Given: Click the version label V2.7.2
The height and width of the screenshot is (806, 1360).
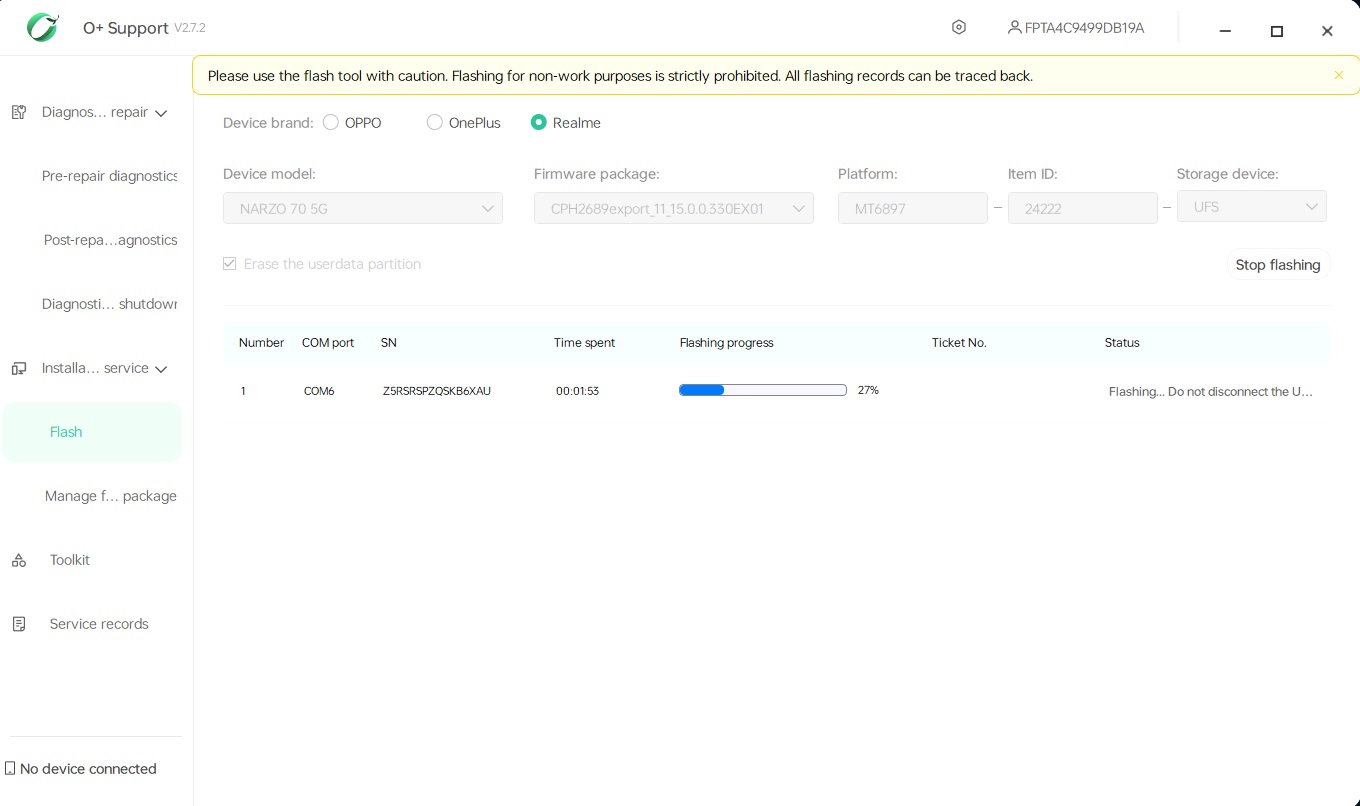Looking at the screenshot, I should point(190,28).
